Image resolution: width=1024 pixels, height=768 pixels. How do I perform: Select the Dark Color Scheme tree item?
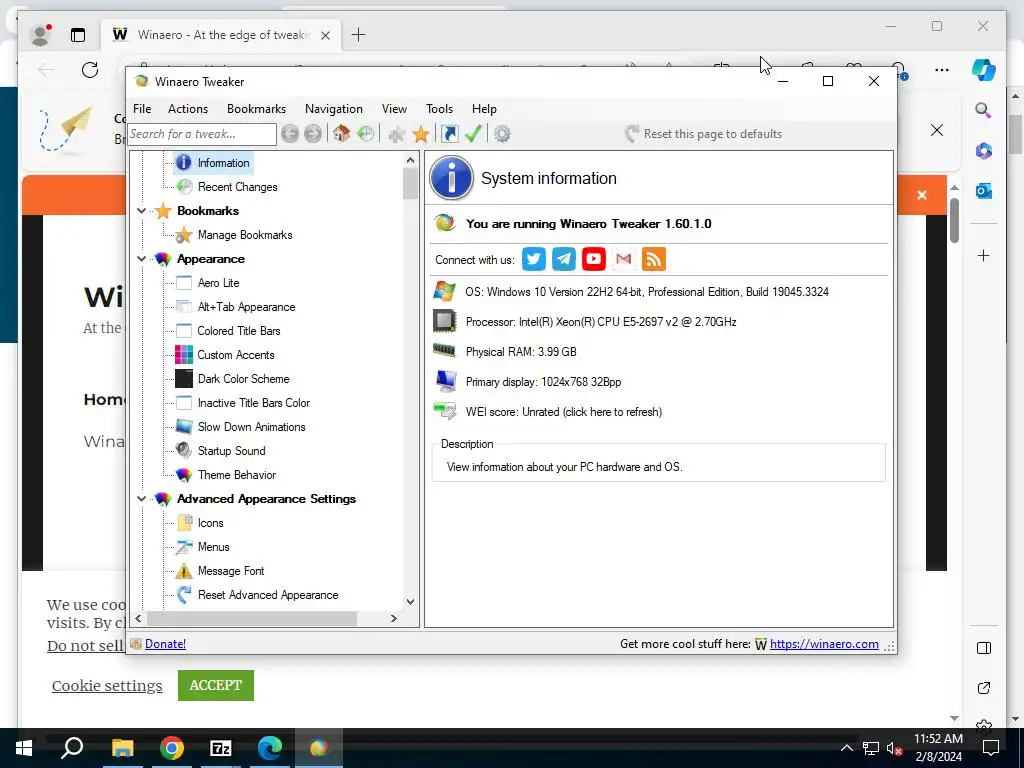coord(244,379)
